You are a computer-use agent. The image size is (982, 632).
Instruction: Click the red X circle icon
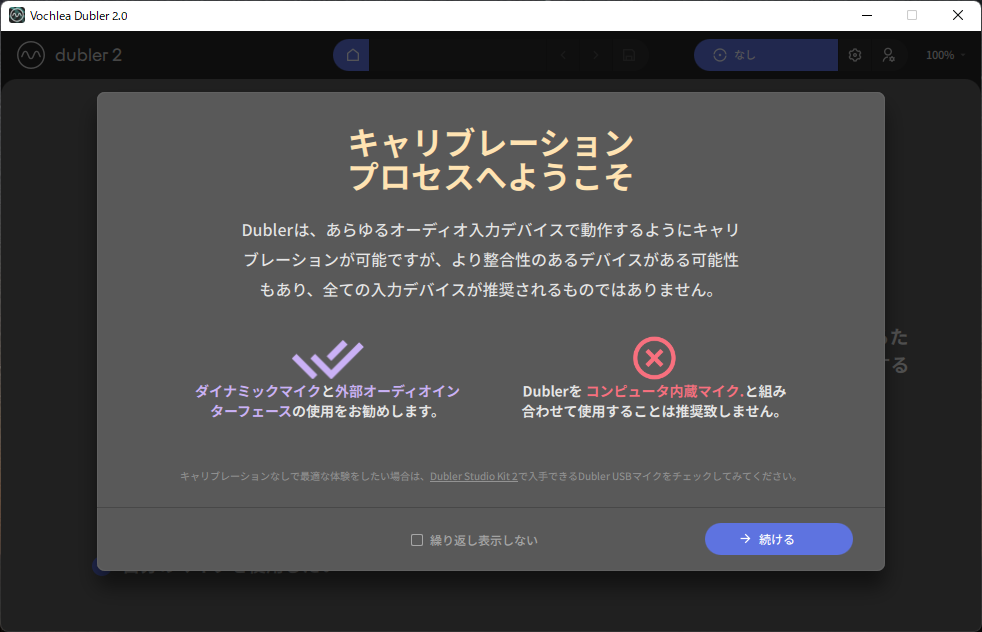coord(654,358)
